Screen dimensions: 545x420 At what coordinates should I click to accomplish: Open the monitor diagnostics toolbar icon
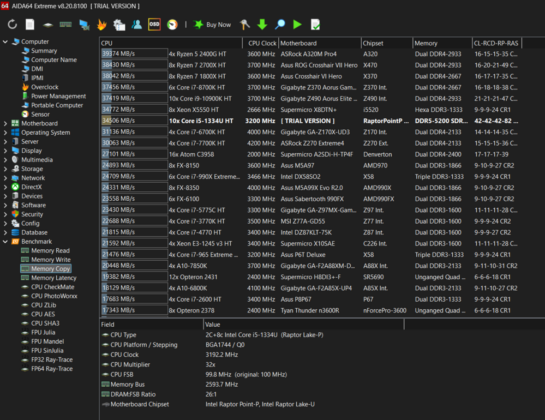84,25
